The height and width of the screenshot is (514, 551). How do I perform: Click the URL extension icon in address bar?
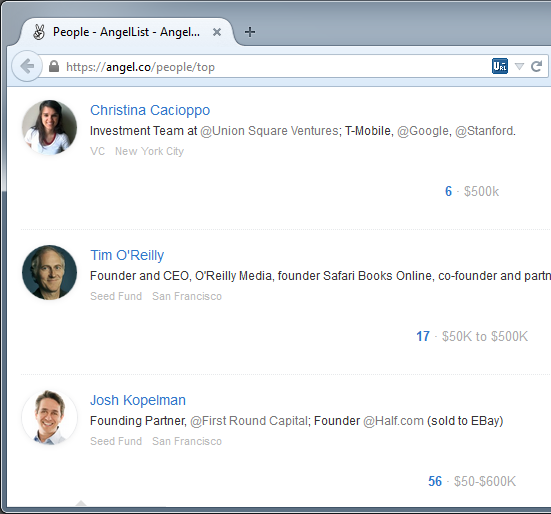pos(500,66)
